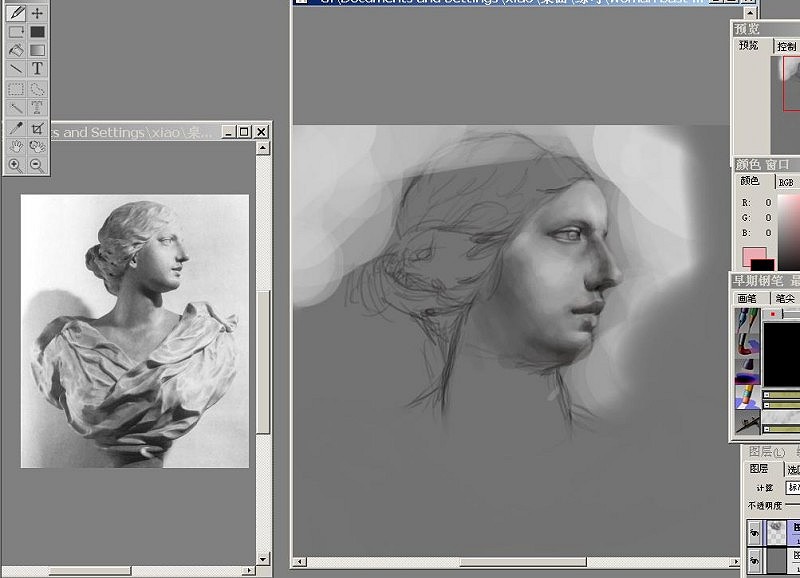Switch to the 控制 tab
Screen dimensions: 800x578
pos(786,46)
